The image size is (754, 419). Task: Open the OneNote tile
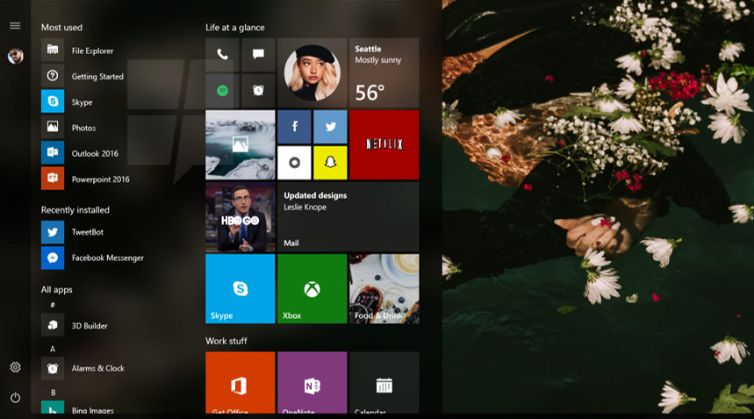click(x=312, y=382)
